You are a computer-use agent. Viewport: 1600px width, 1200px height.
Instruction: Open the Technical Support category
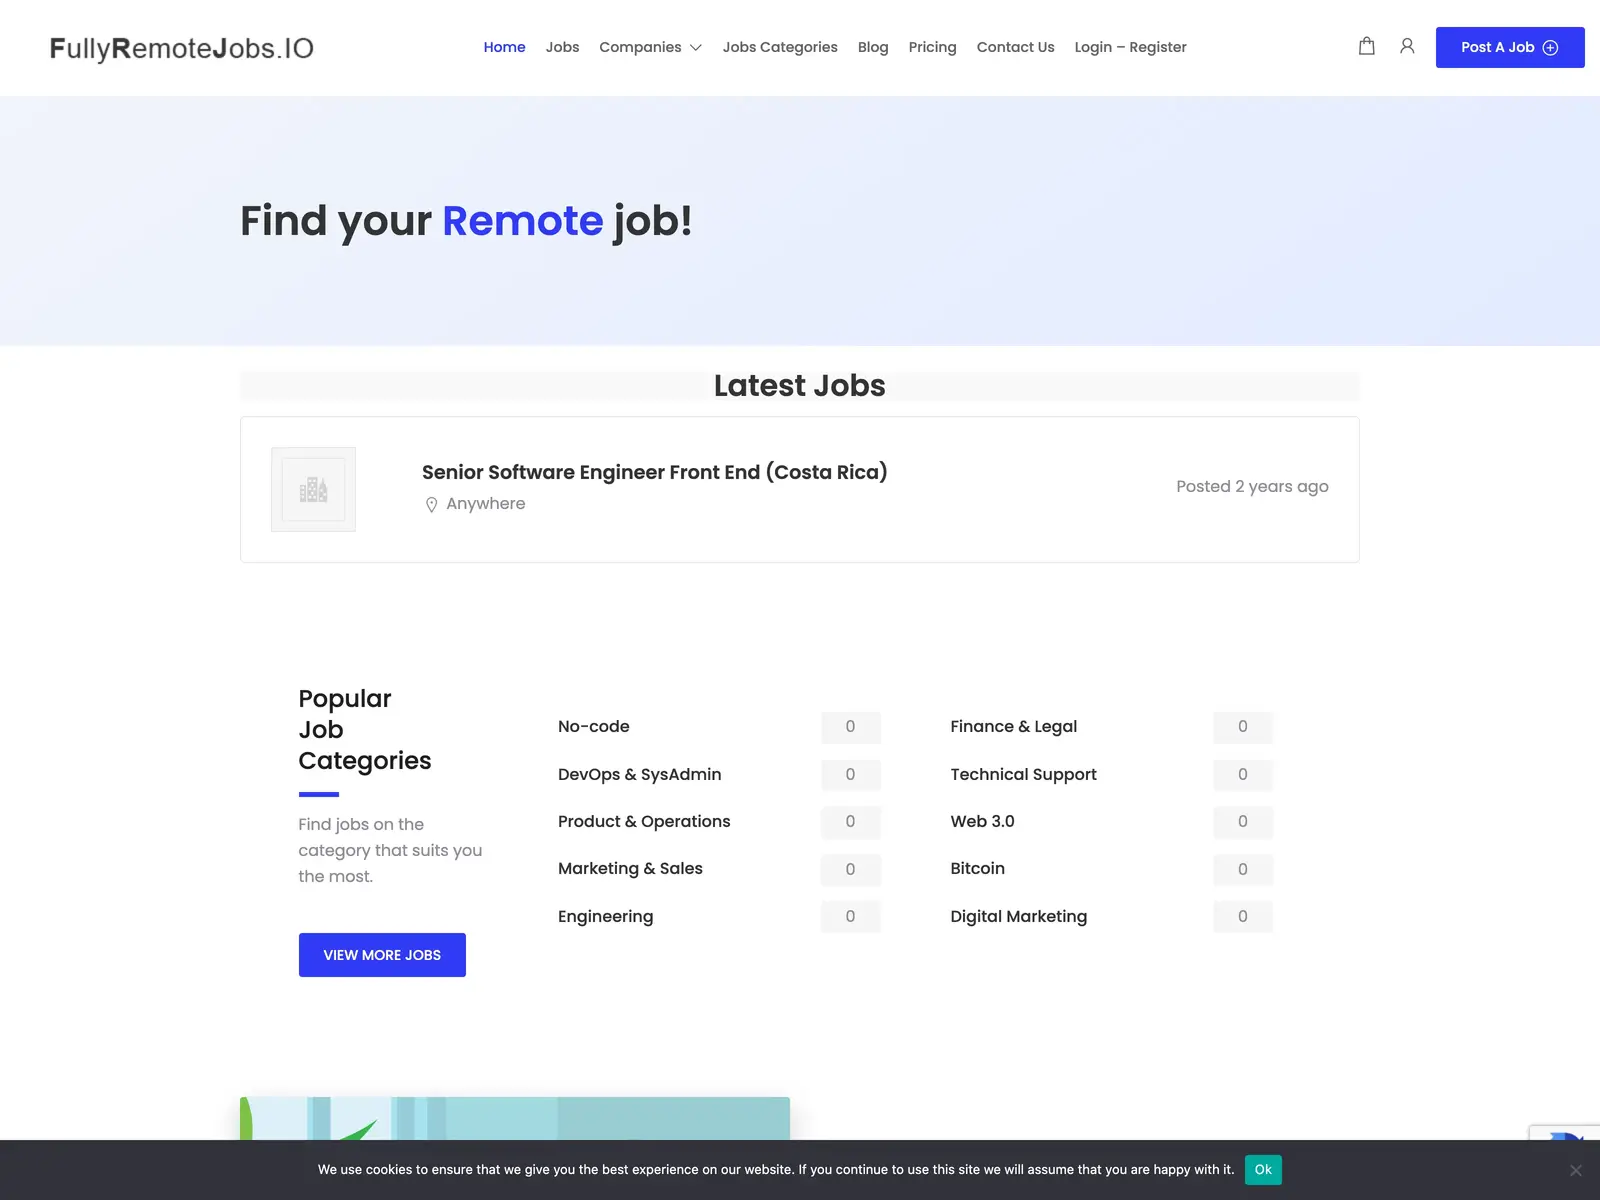tap(1023, 774)
